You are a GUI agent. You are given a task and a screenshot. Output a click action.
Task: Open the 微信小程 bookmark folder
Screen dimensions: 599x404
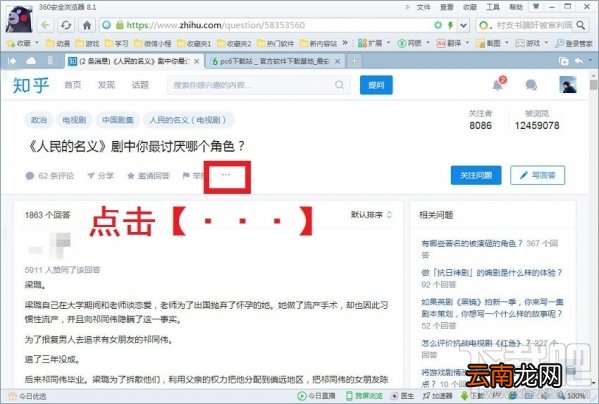click(x=152, y=43)
